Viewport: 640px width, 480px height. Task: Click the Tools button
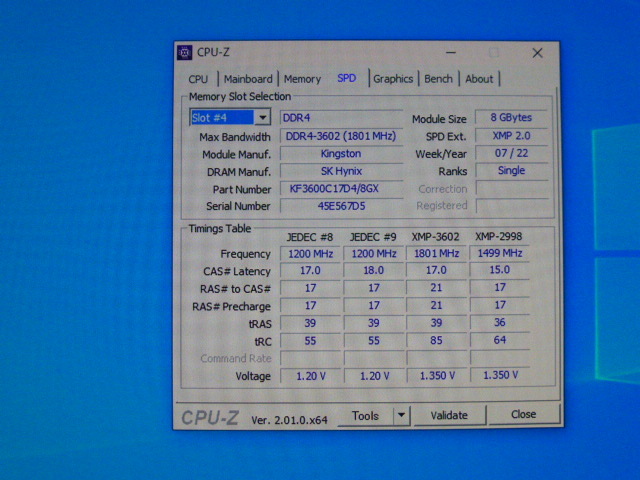(x=365, y=416)
